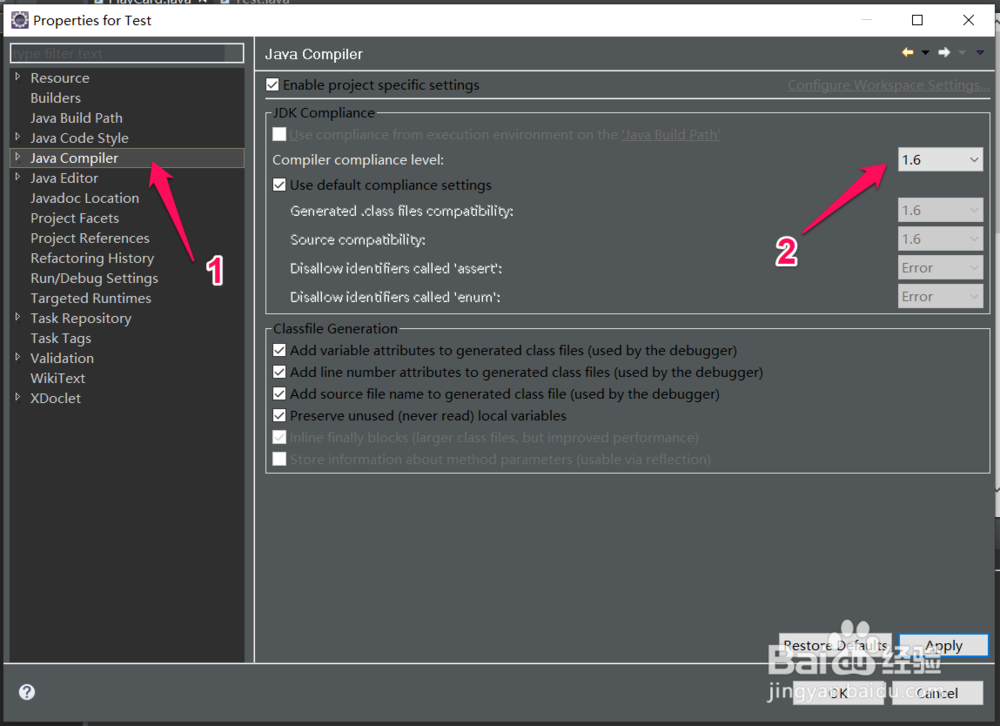Expand the XDoclet node
Screen dimensions: 1000x726
click(x=18, y=397)
